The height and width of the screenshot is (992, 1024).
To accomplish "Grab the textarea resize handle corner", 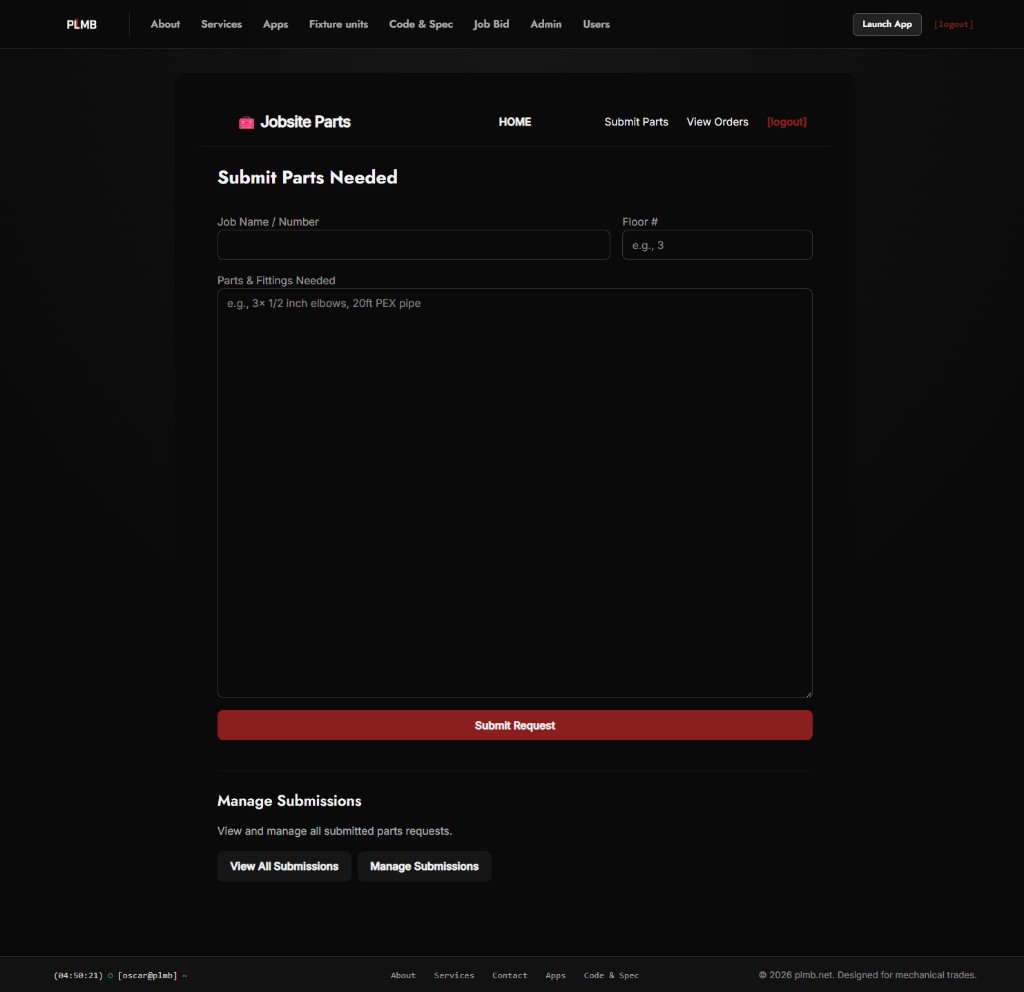I will 808,694.
